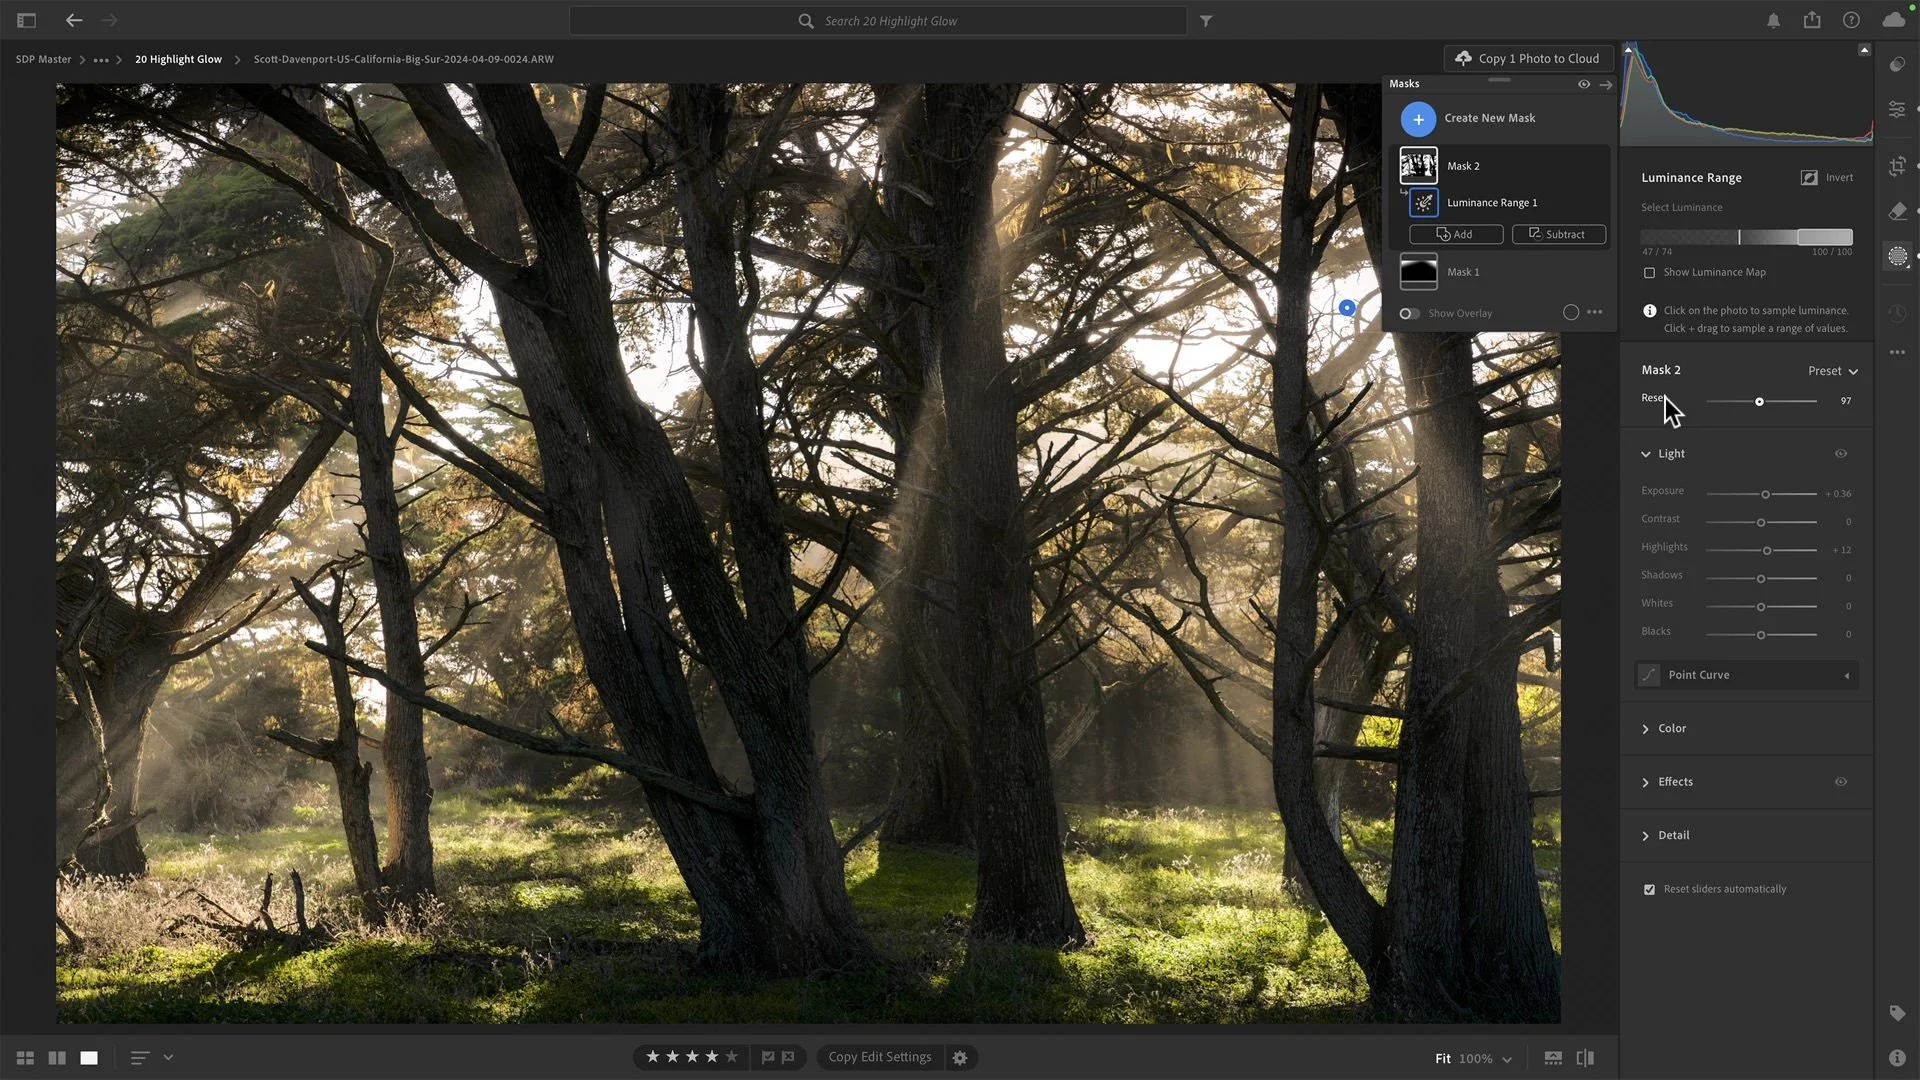
Task: Open the notifications bell
Action: (x=1773, y=21)
